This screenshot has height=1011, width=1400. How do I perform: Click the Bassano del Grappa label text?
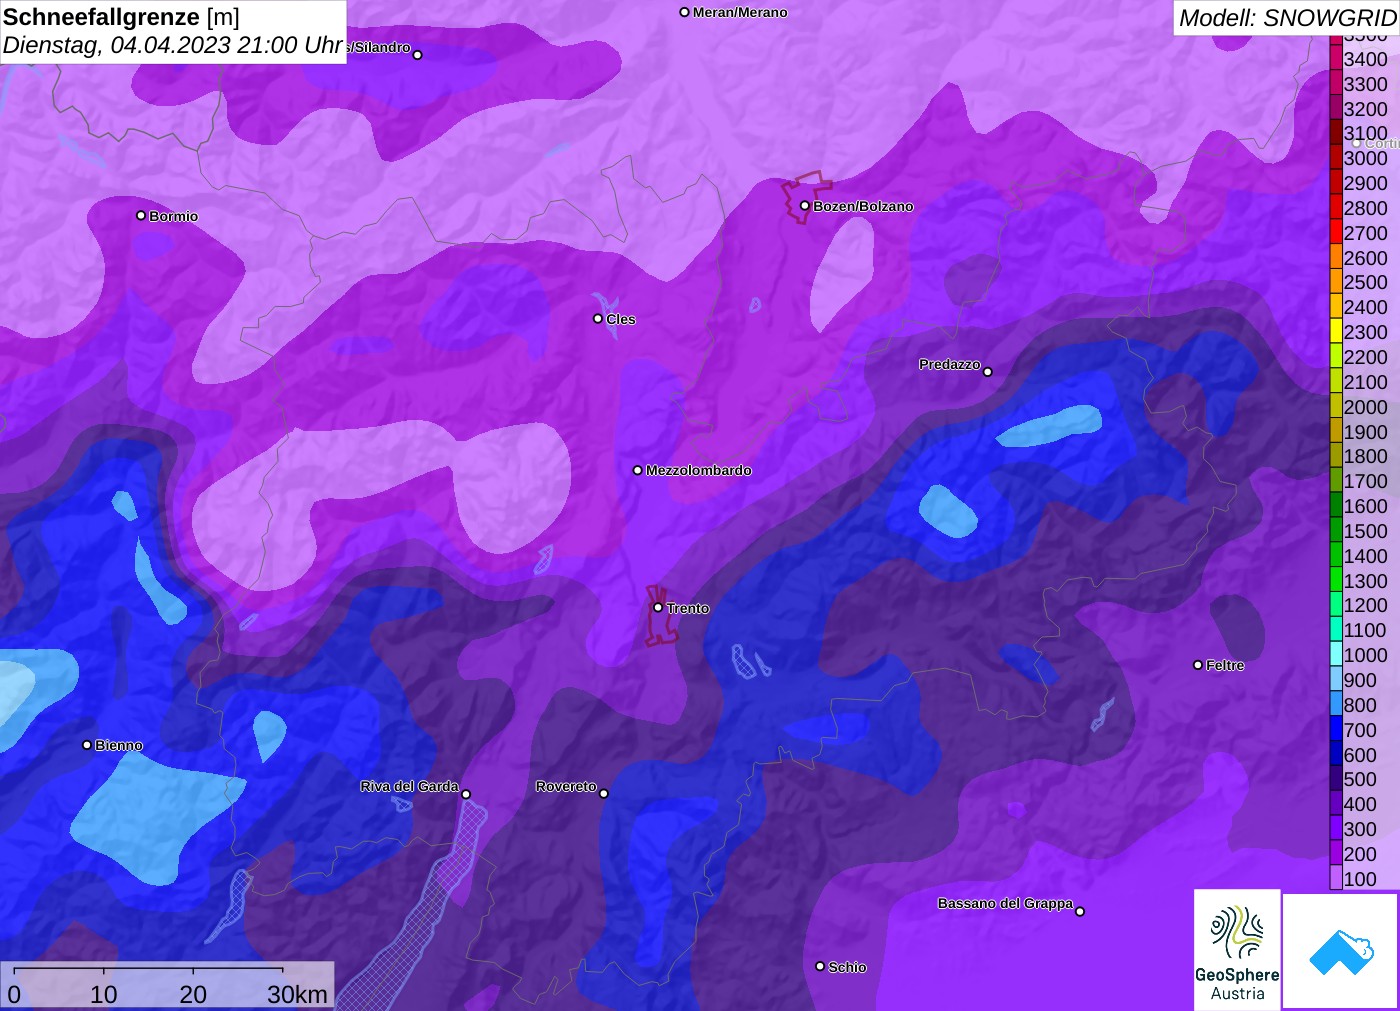tap(1005, 903)
